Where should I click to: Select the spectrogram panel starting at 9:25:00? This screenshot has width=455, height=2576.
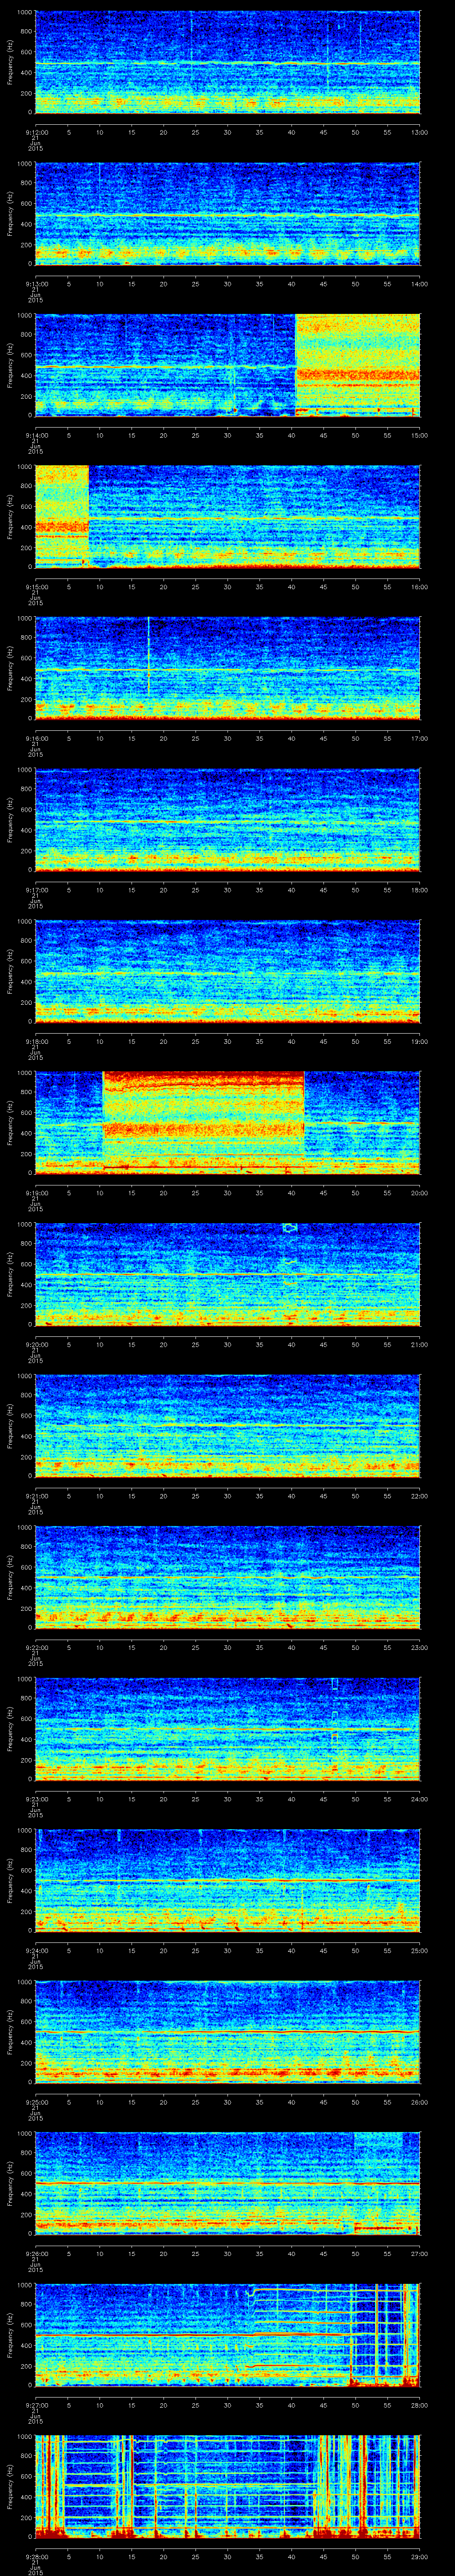point(227,2032)
